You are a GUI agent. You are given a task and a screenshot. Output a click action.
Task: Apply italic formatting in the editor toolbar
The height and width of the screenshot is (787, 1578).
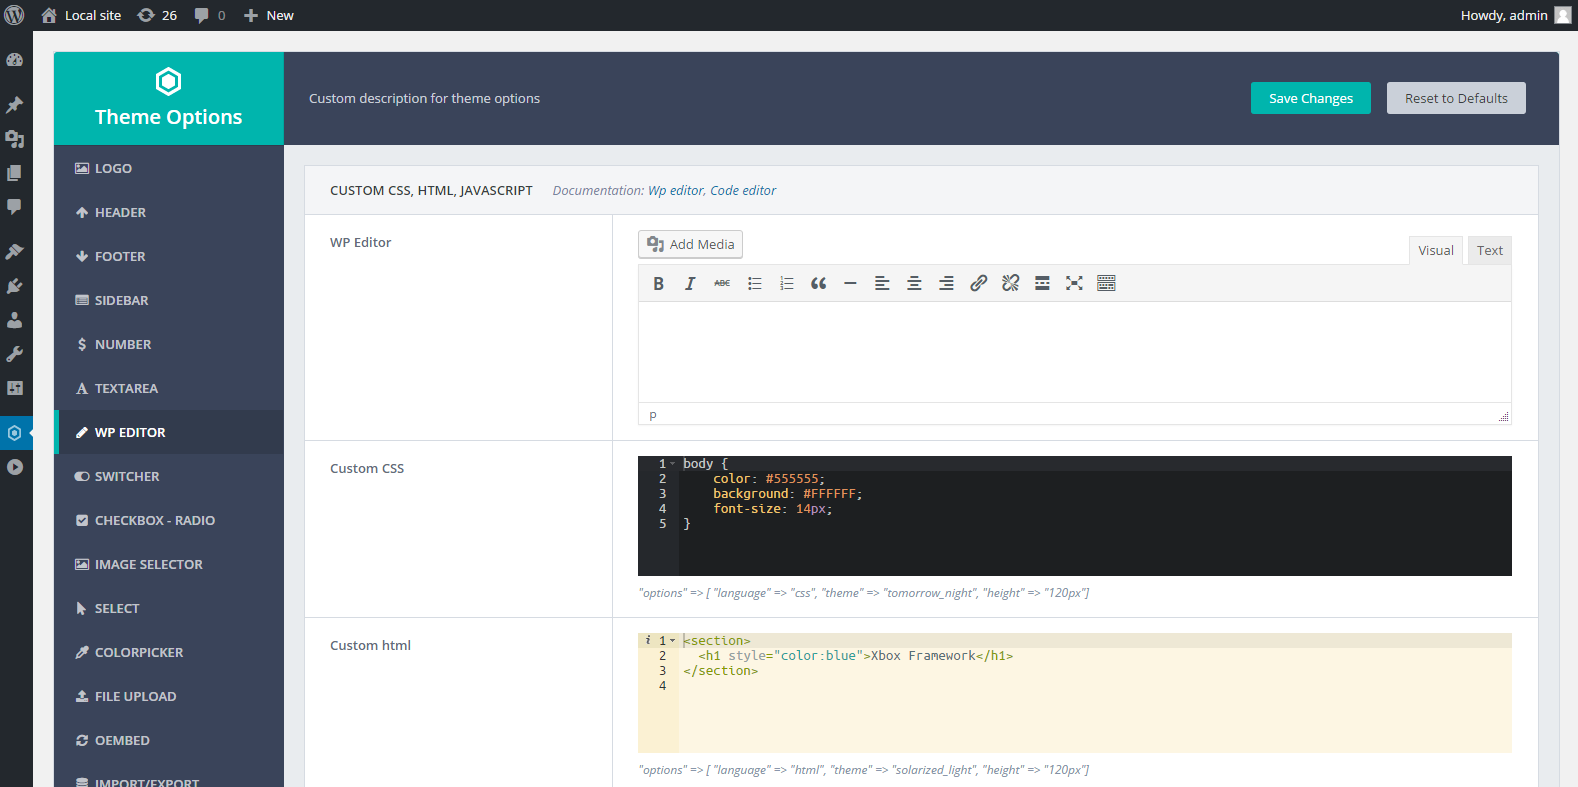pyautogui.click(x=690, y=284)
